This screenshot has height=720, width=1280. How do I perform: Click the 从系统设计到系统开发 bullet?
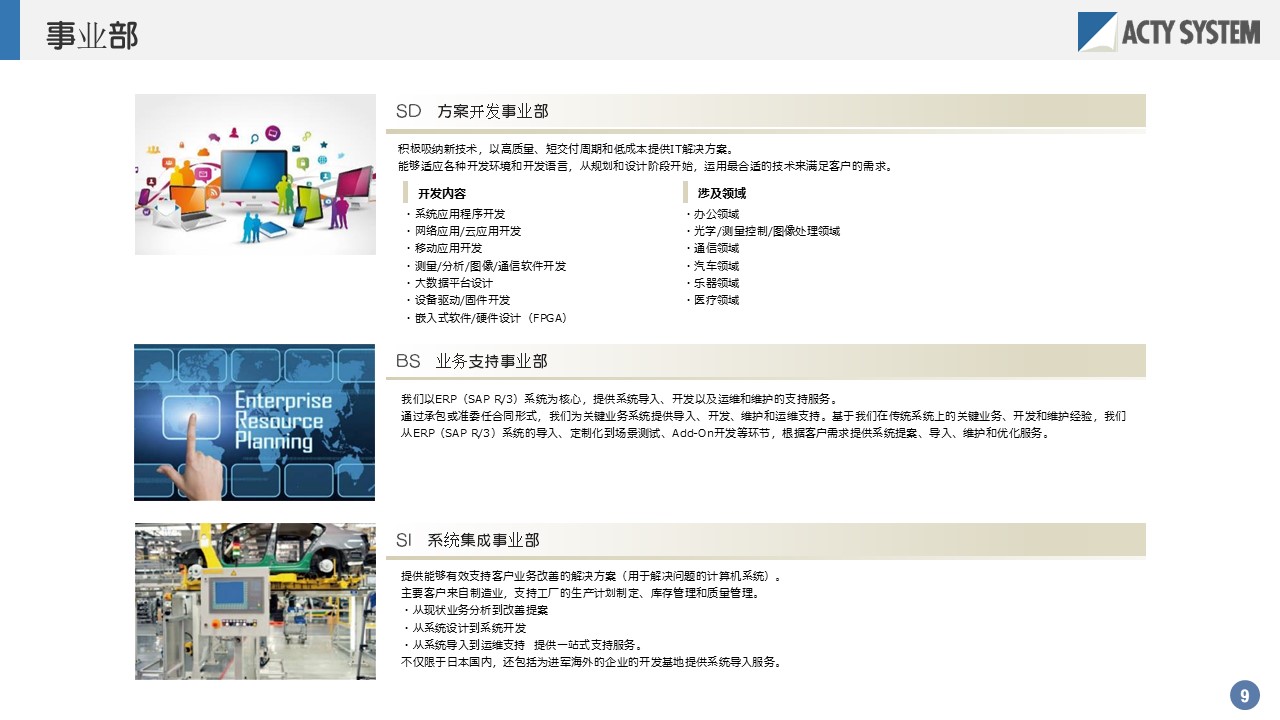(464, 628)
